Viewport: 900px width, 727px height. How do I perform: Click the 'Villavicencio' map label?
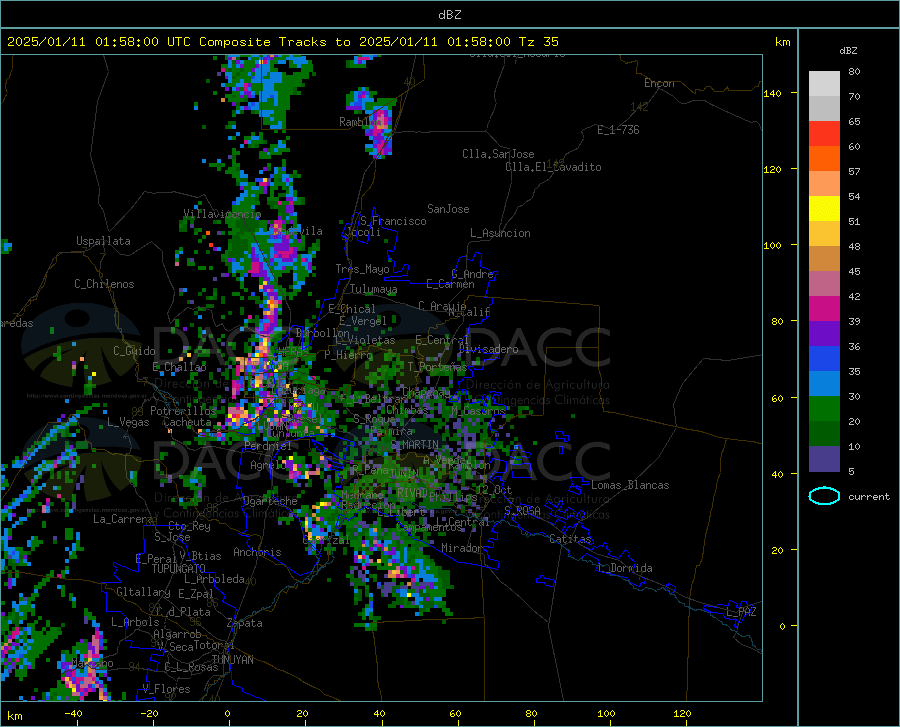[x=222, y=214]
